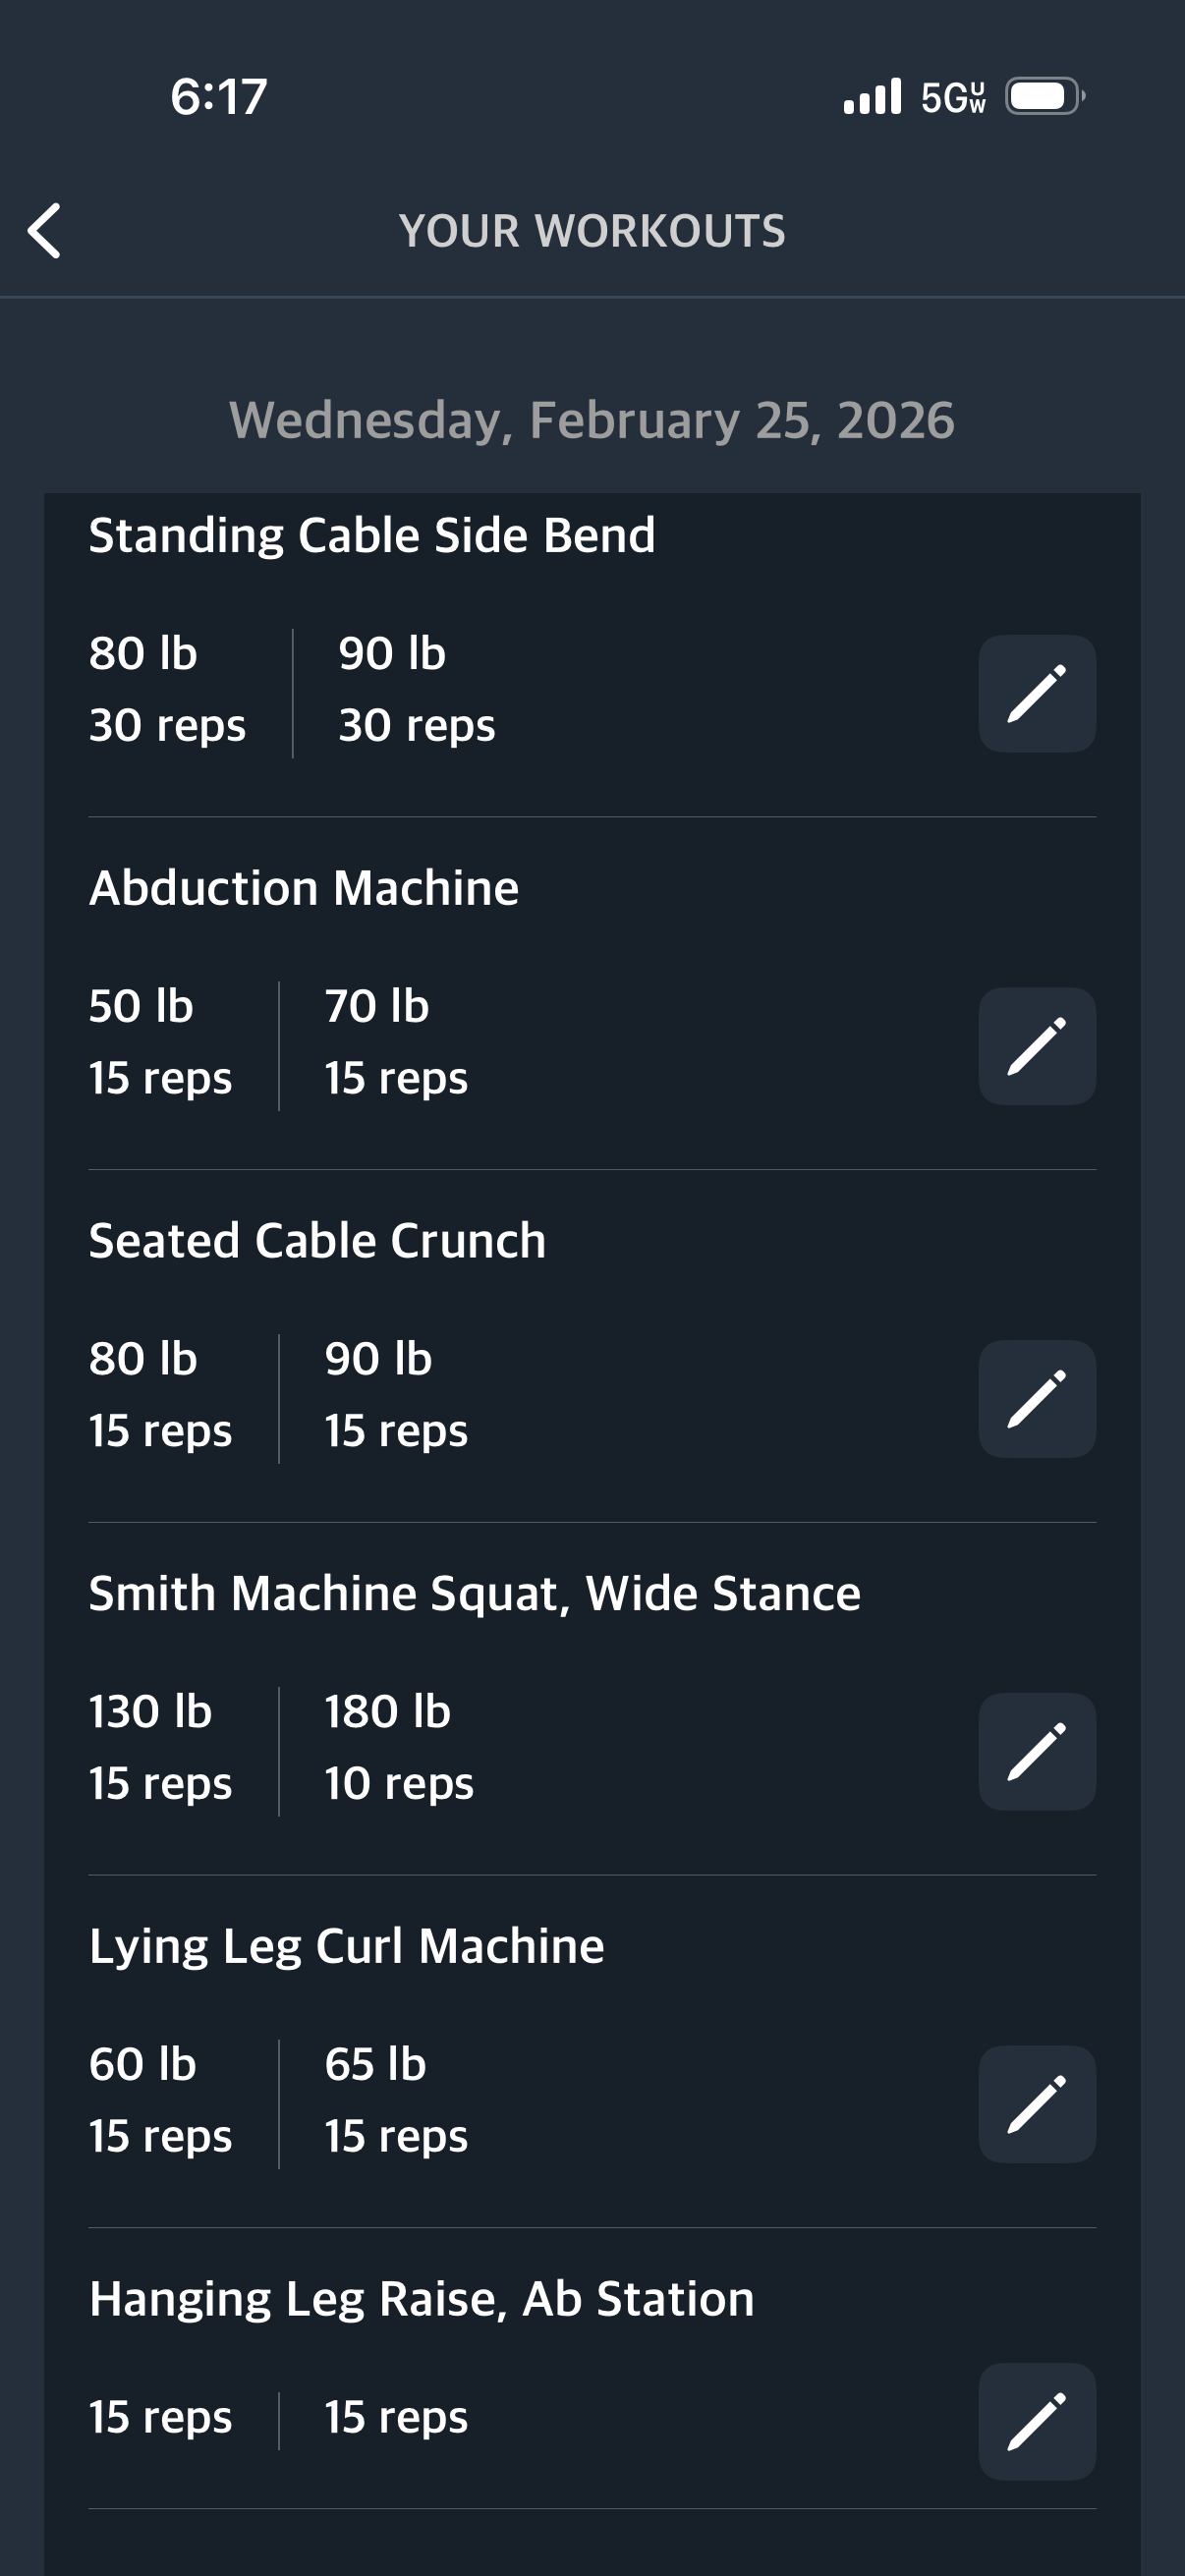Tap the Wednesday, February 25, 2026 date

592,420
